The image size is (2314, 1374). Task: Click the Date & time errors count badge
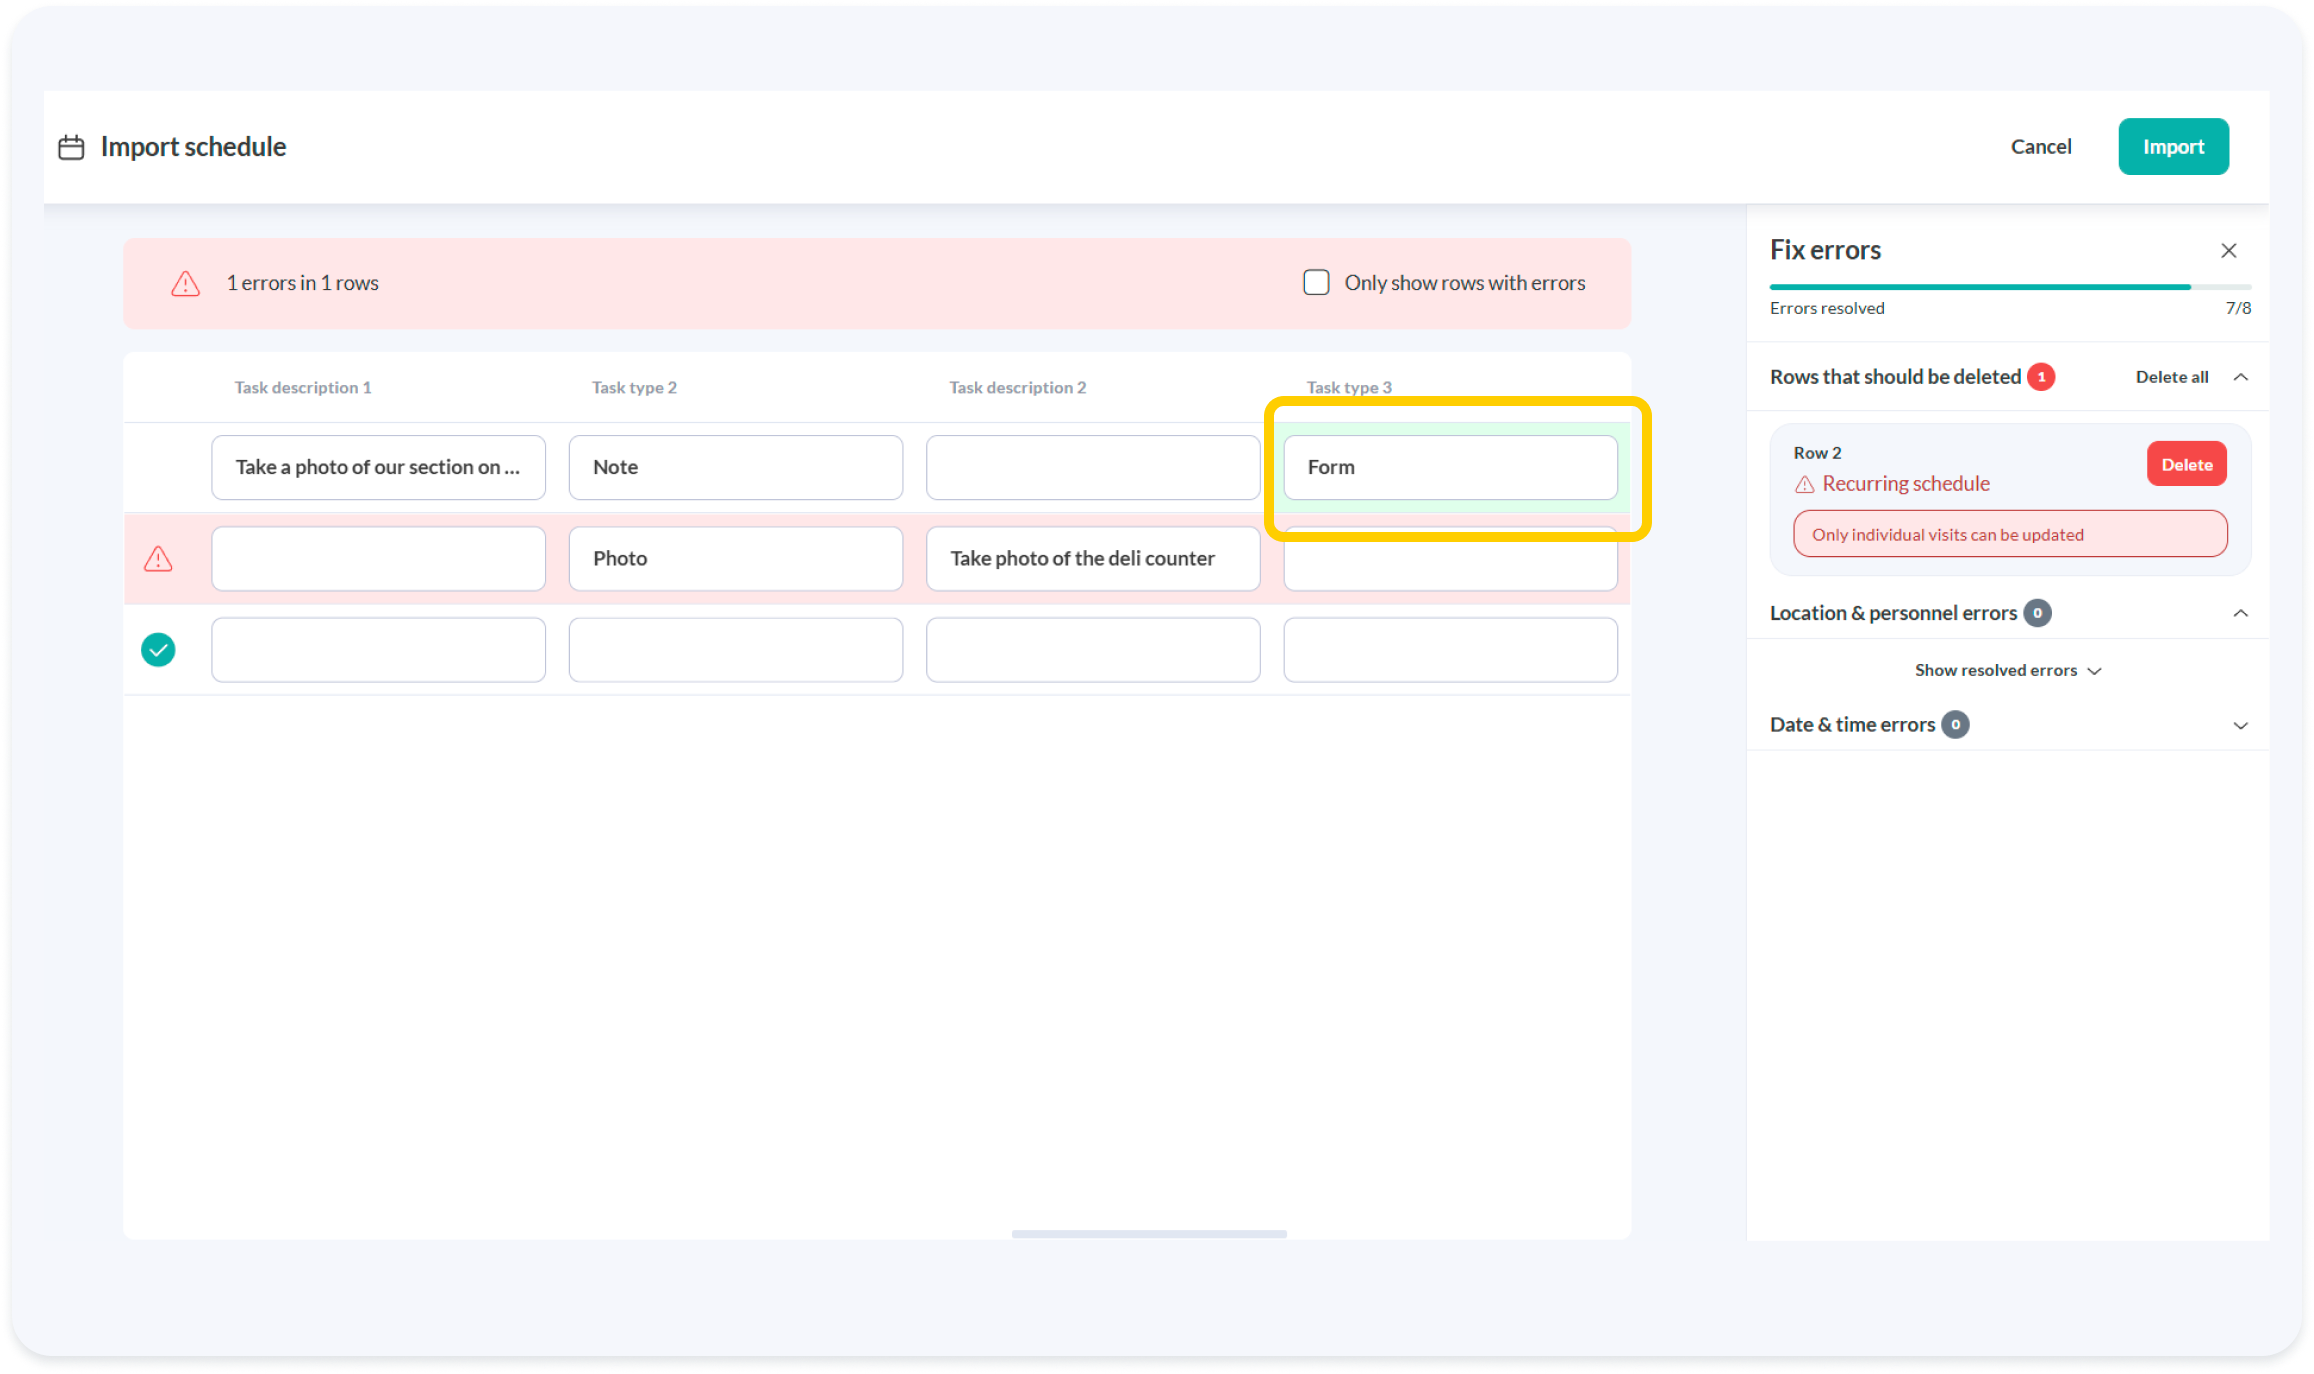(1955, 725)
